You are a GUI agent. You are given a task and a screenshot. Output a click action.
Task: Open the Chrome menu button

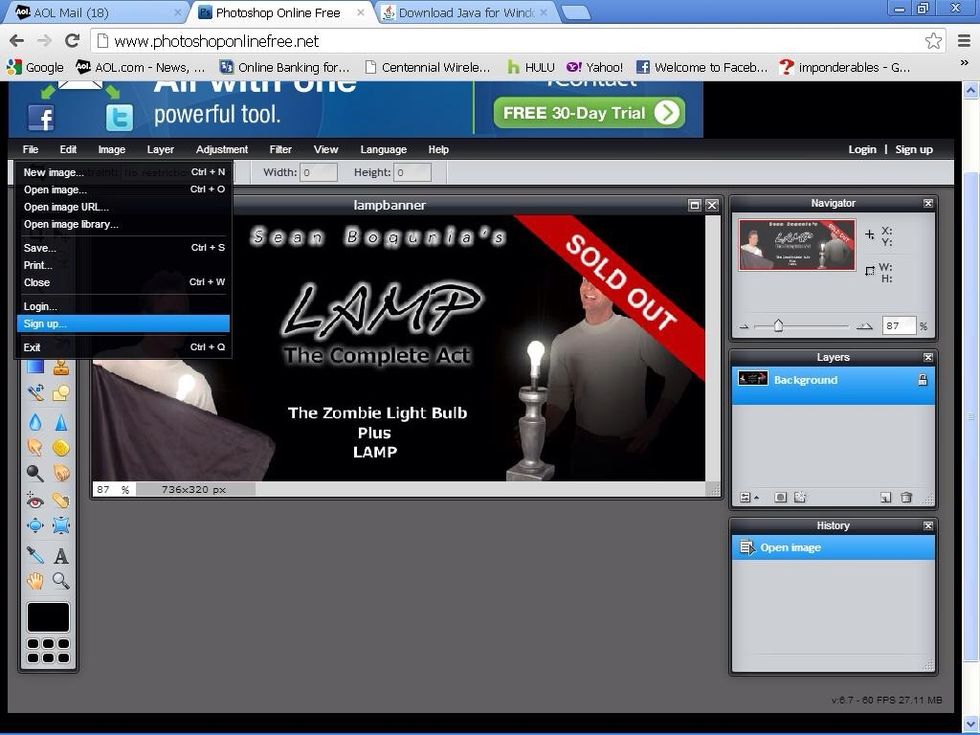click(x=964, y=41)
